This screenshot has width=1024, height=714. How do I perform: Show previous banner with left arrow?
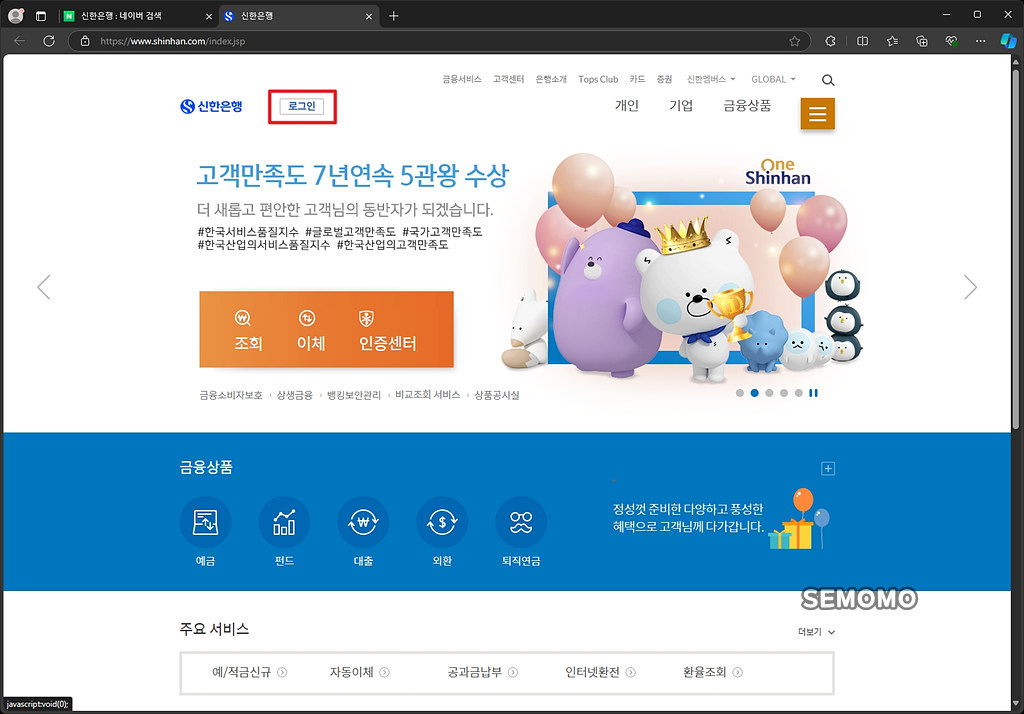coord(44,287)
